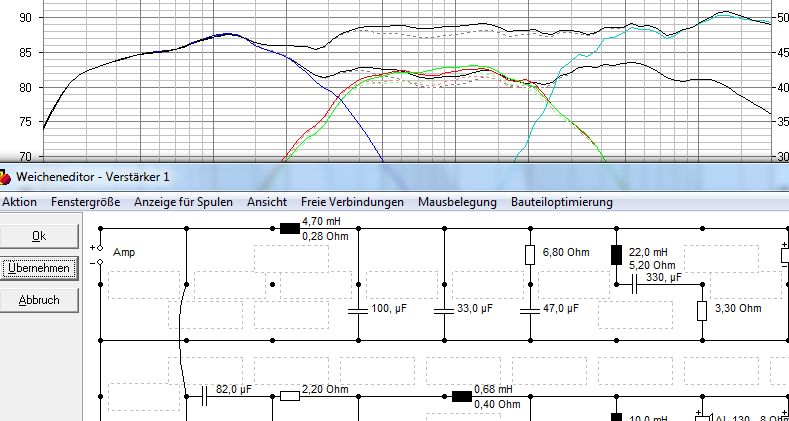This screenshot has height=421, width=789.
Task: Click the Übernehmen button
Action: click(39, 268)
